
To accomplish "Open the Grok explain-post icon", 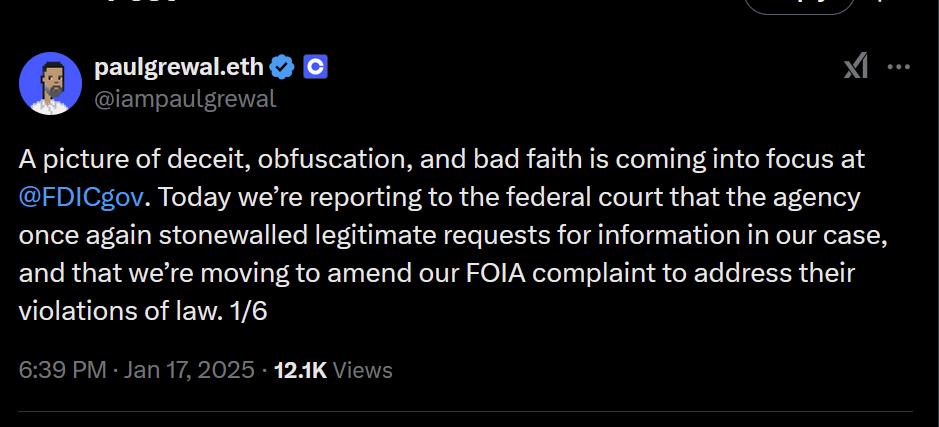I will [x=855, y=68].
